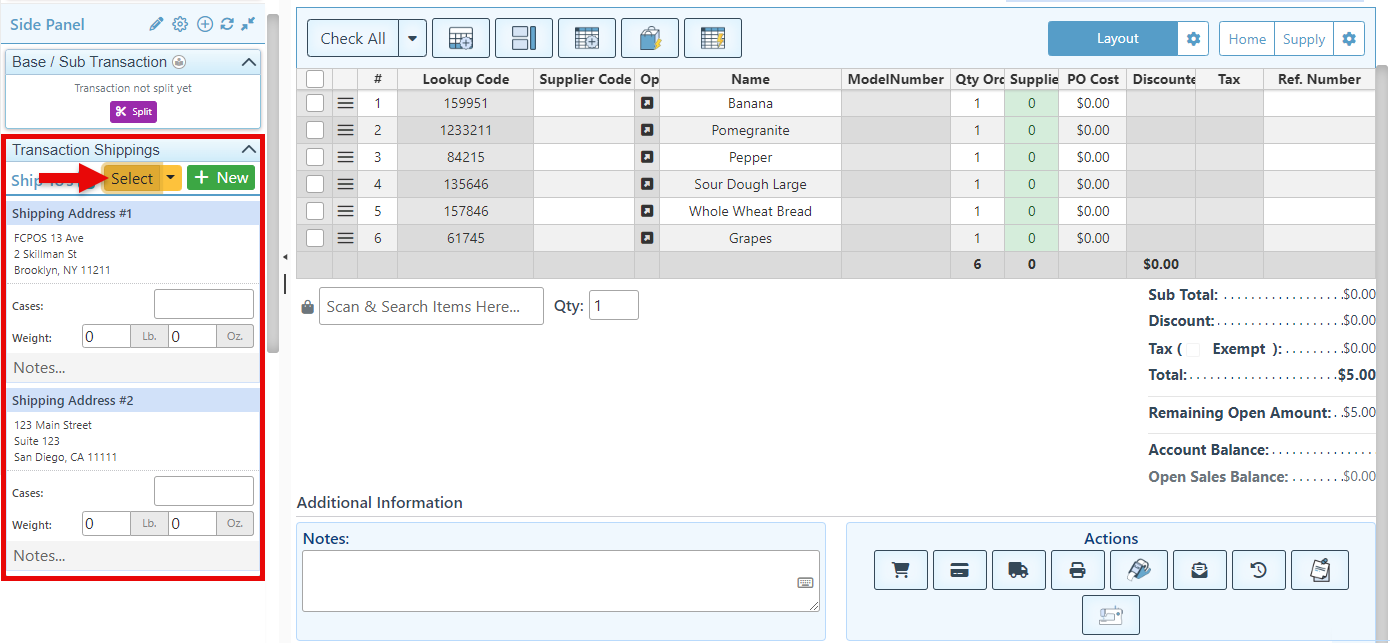Check the Tax Exempt checkbox

coord(1193,349)
